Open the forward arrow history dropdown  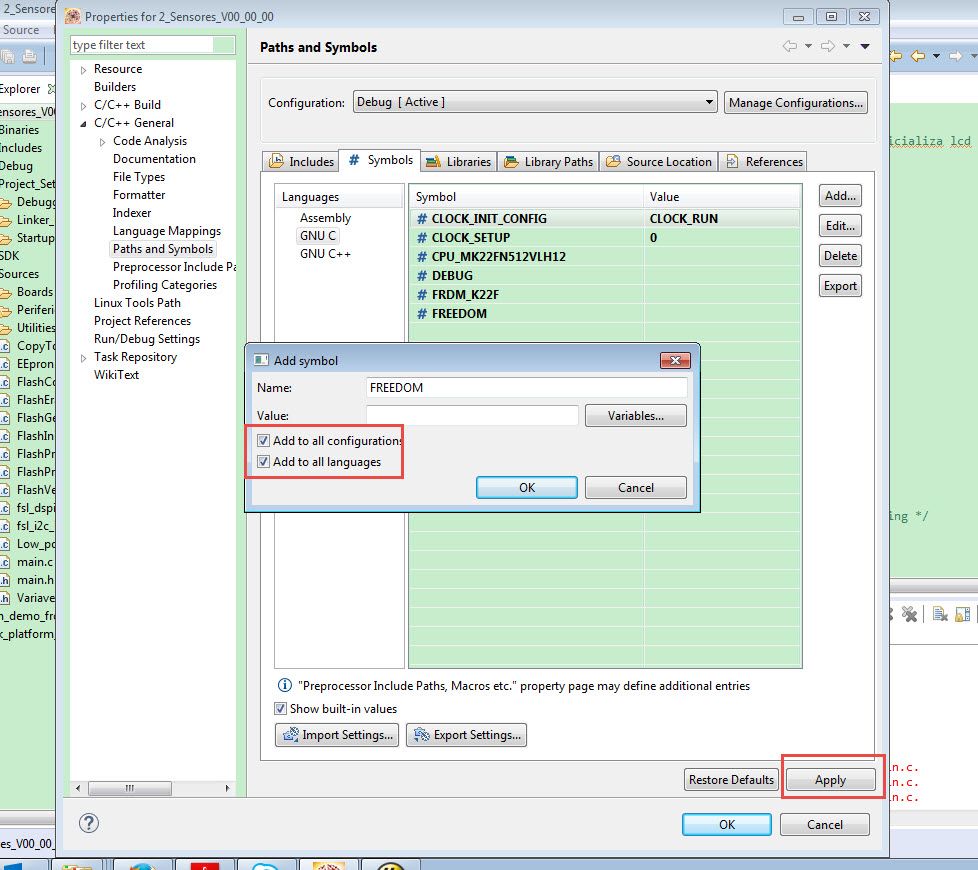[x=846, y=46]
